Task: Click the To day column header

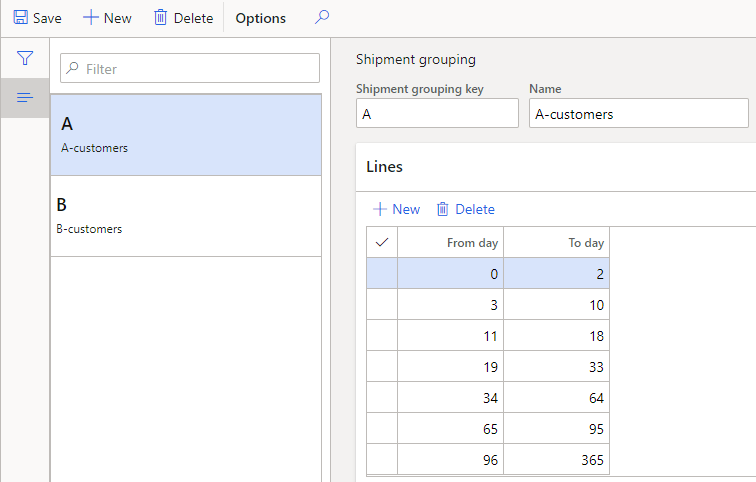Action: (556, 242)
